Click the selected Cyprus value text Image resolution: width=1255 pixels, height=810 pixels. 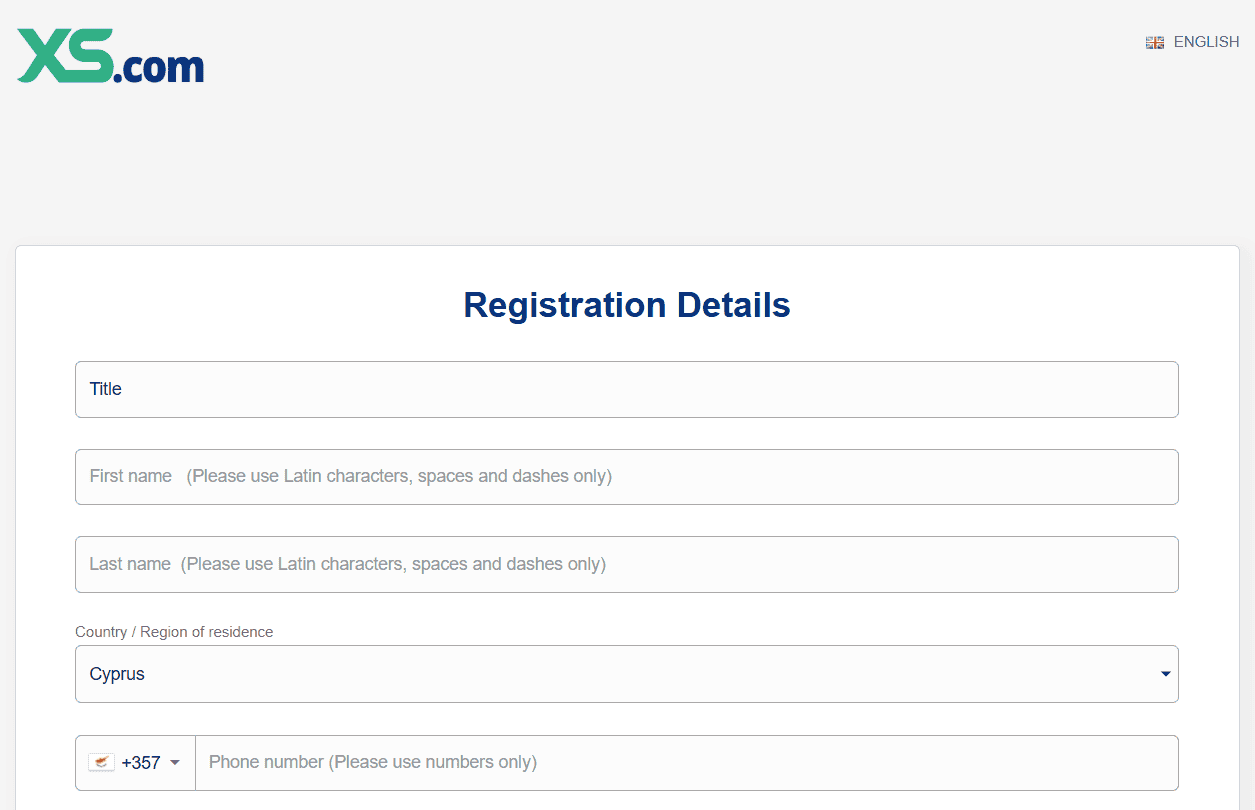pyautogui.click(x=117, y=674)
